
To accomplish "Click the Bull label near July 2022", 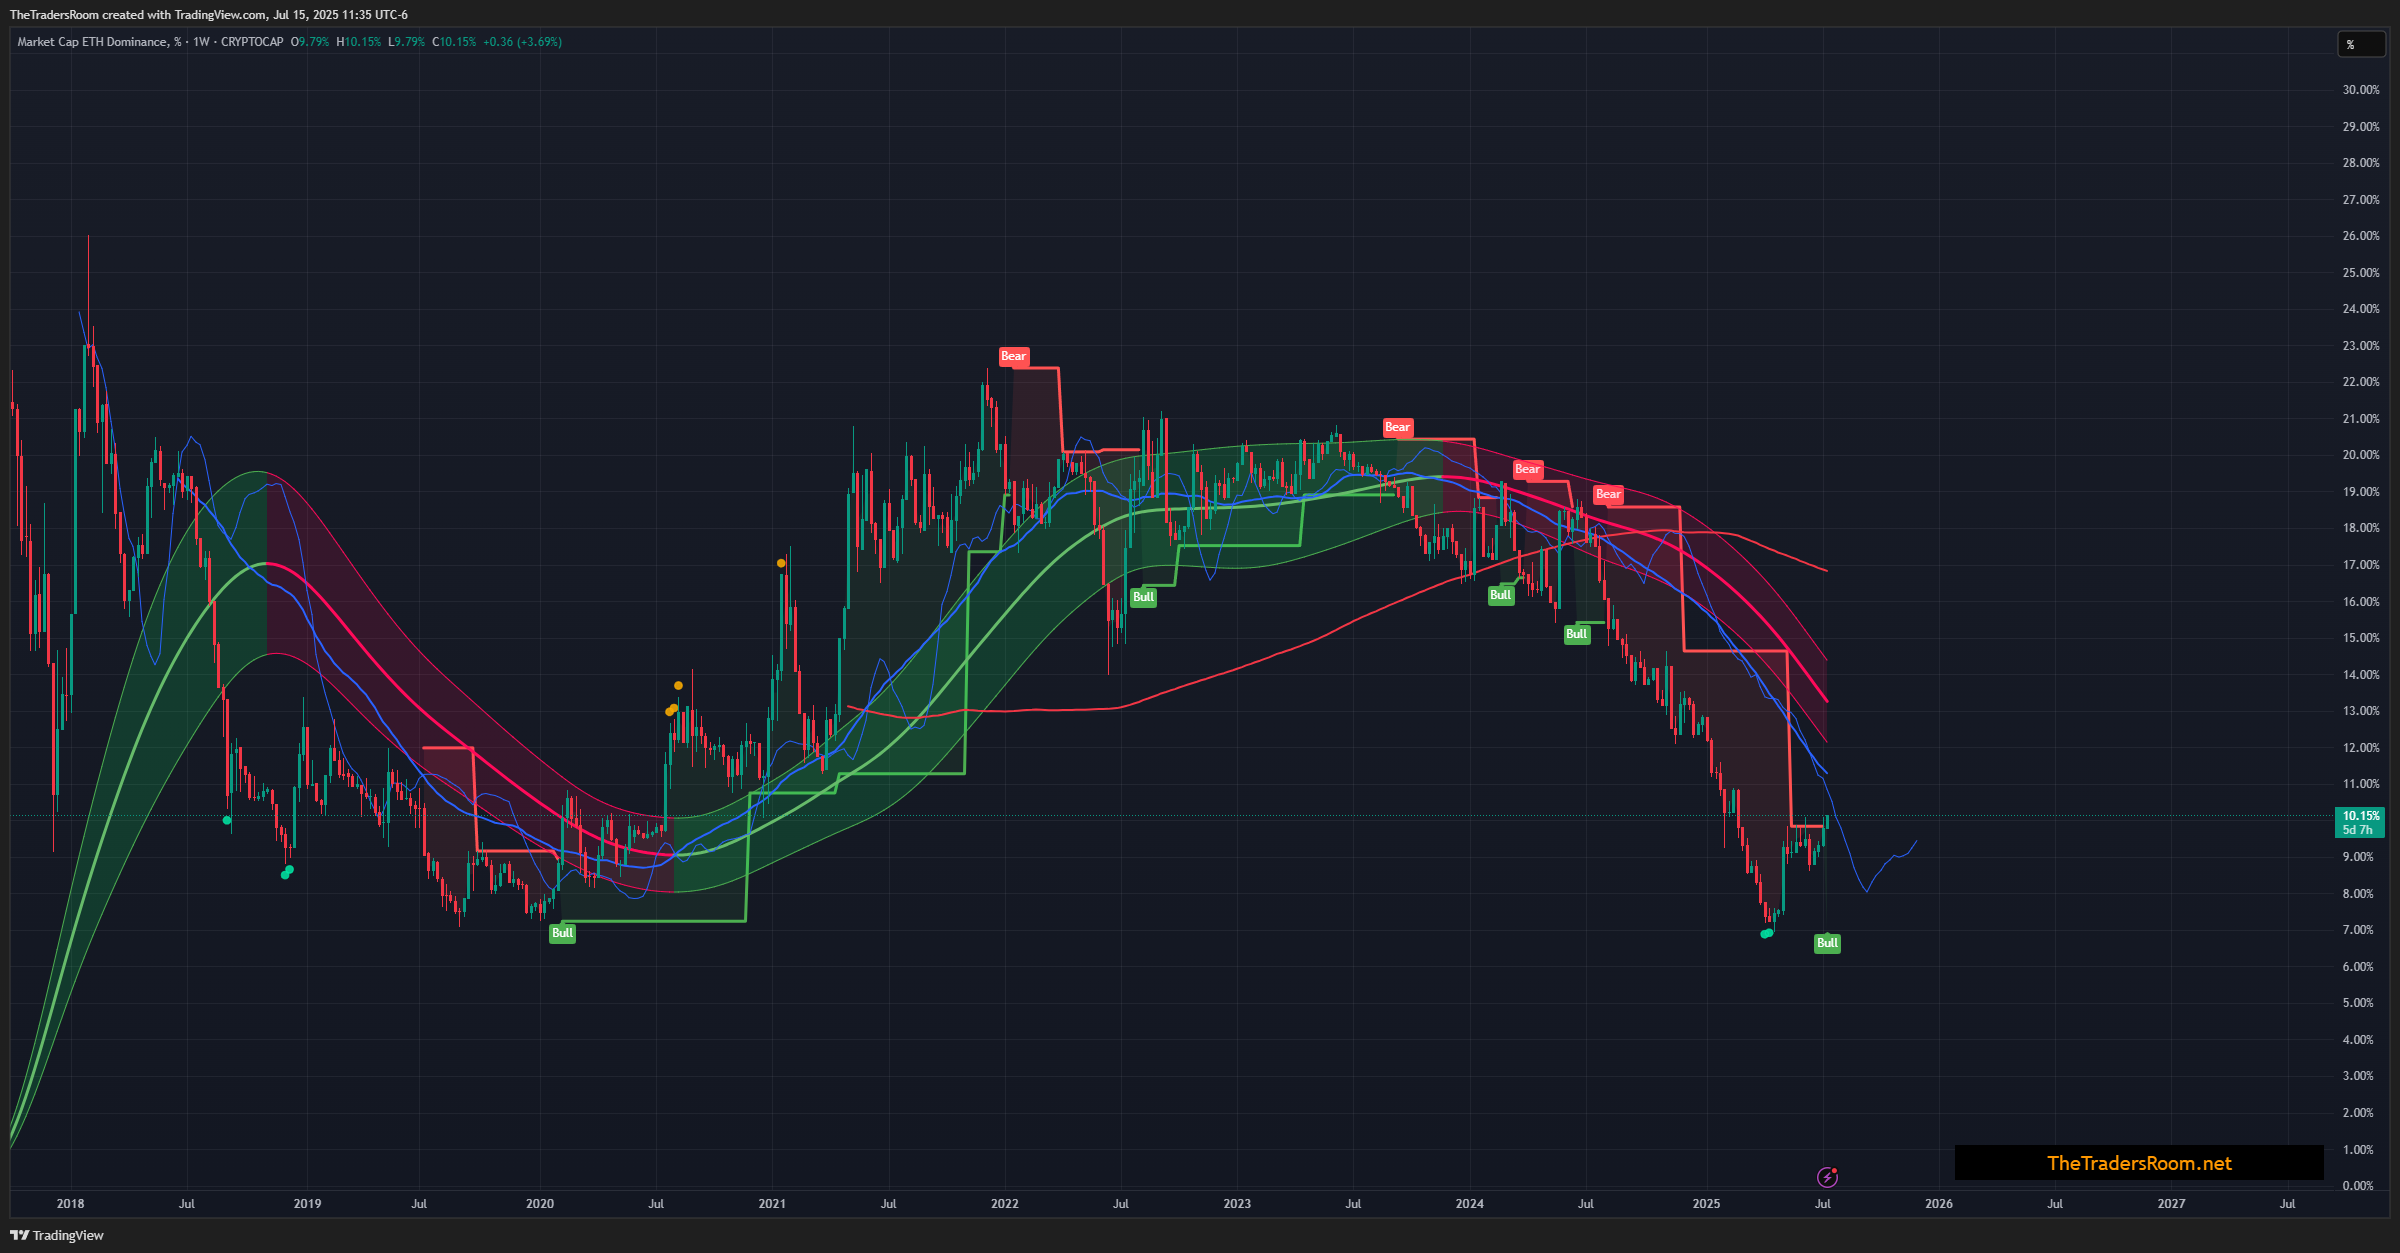I will [1143, 597].
